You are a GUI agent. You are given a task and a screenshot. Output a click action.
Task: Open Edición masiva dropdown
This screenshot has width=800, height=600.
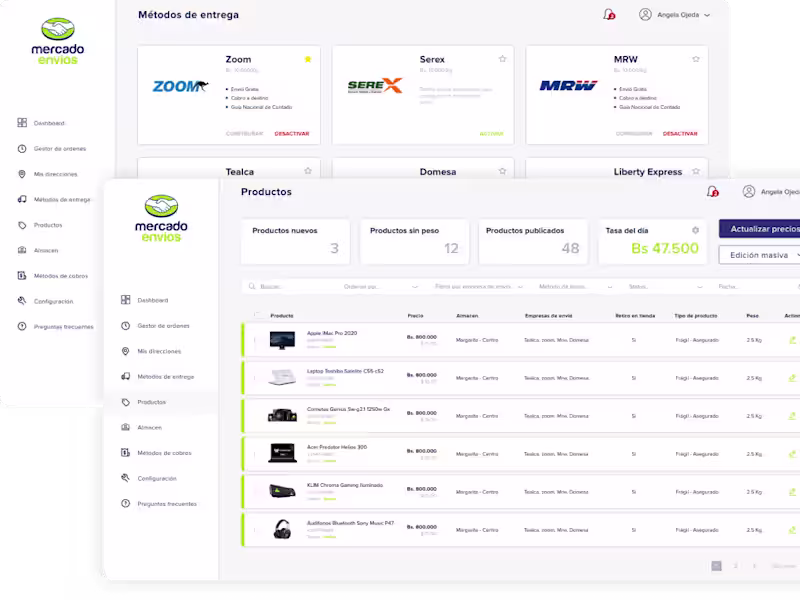(x=760, y=255)
